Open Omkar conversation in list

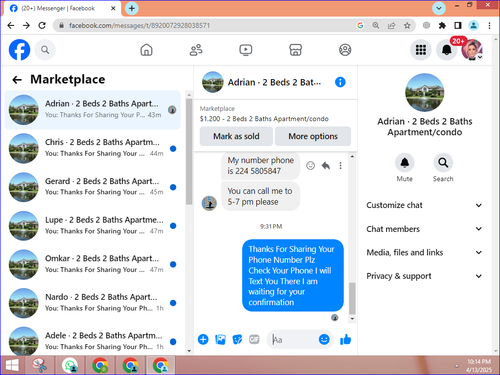pyautogui.click(x=93, y=264)
